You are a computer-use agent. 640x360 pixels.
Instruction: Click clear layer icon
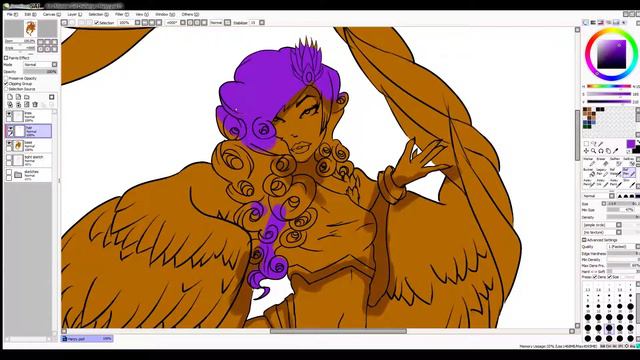(x=27, y=105)
